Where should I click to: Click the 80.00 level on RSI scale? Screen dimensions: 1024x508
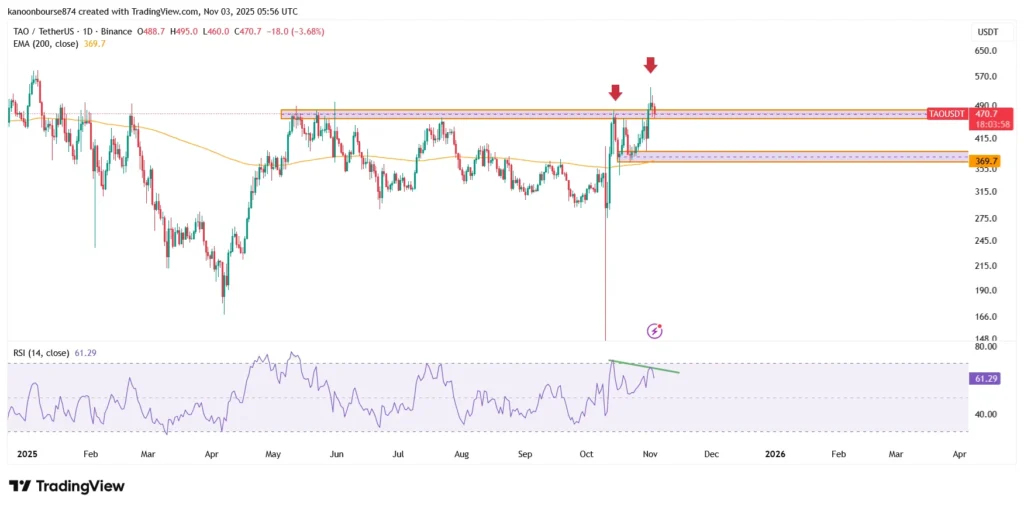986,346
